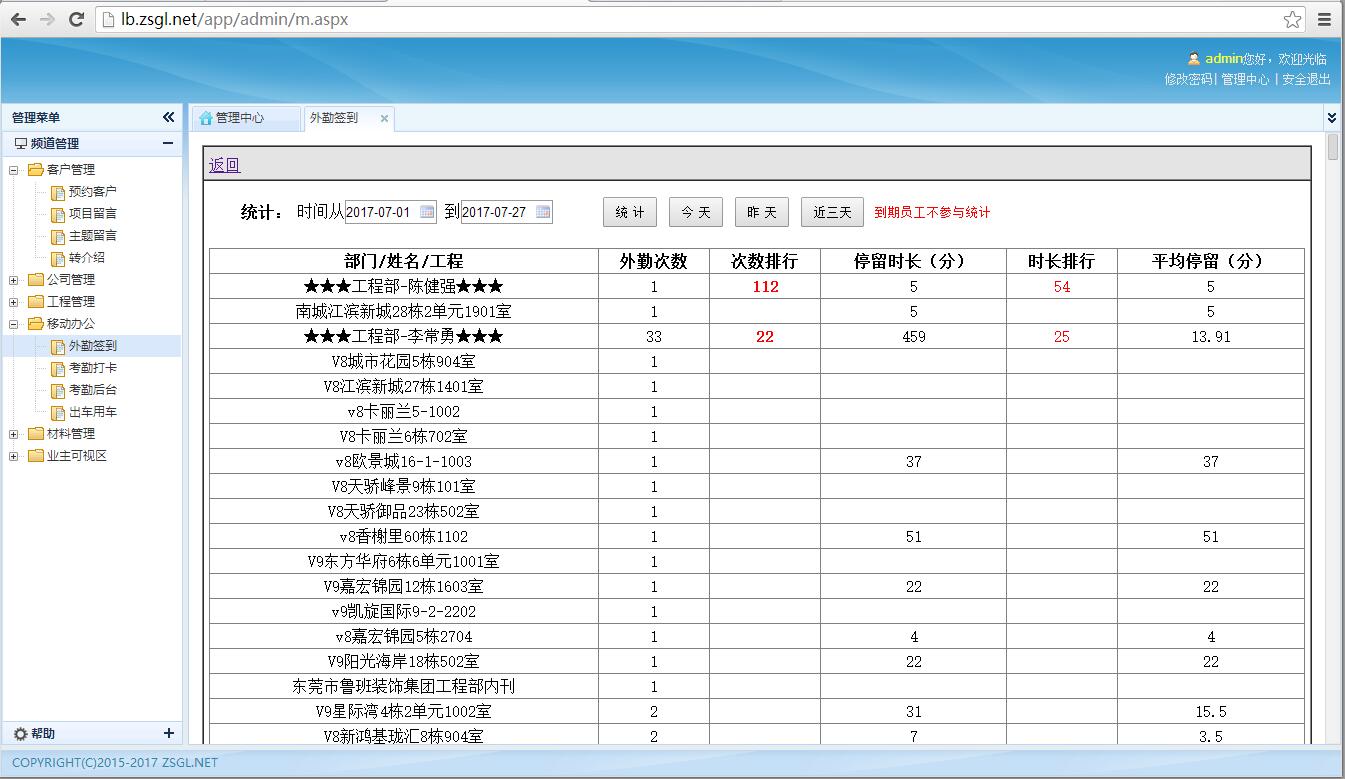Select 考勤打卡 in the sidebar
Image resolution: width=1345 pixels, height=779 pixels.
(x=92, y=368)
